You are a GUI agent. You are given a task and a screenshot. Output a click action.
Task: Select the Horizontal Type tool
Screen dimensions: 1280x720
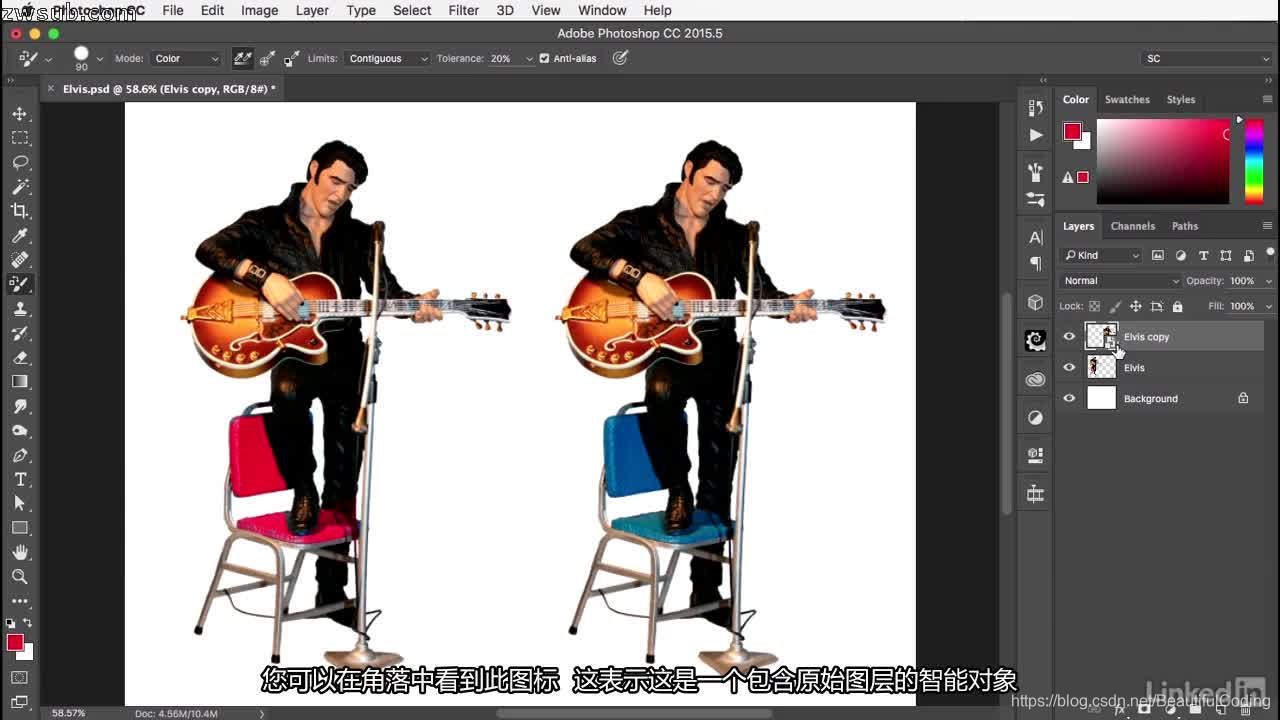click(19, 479)
